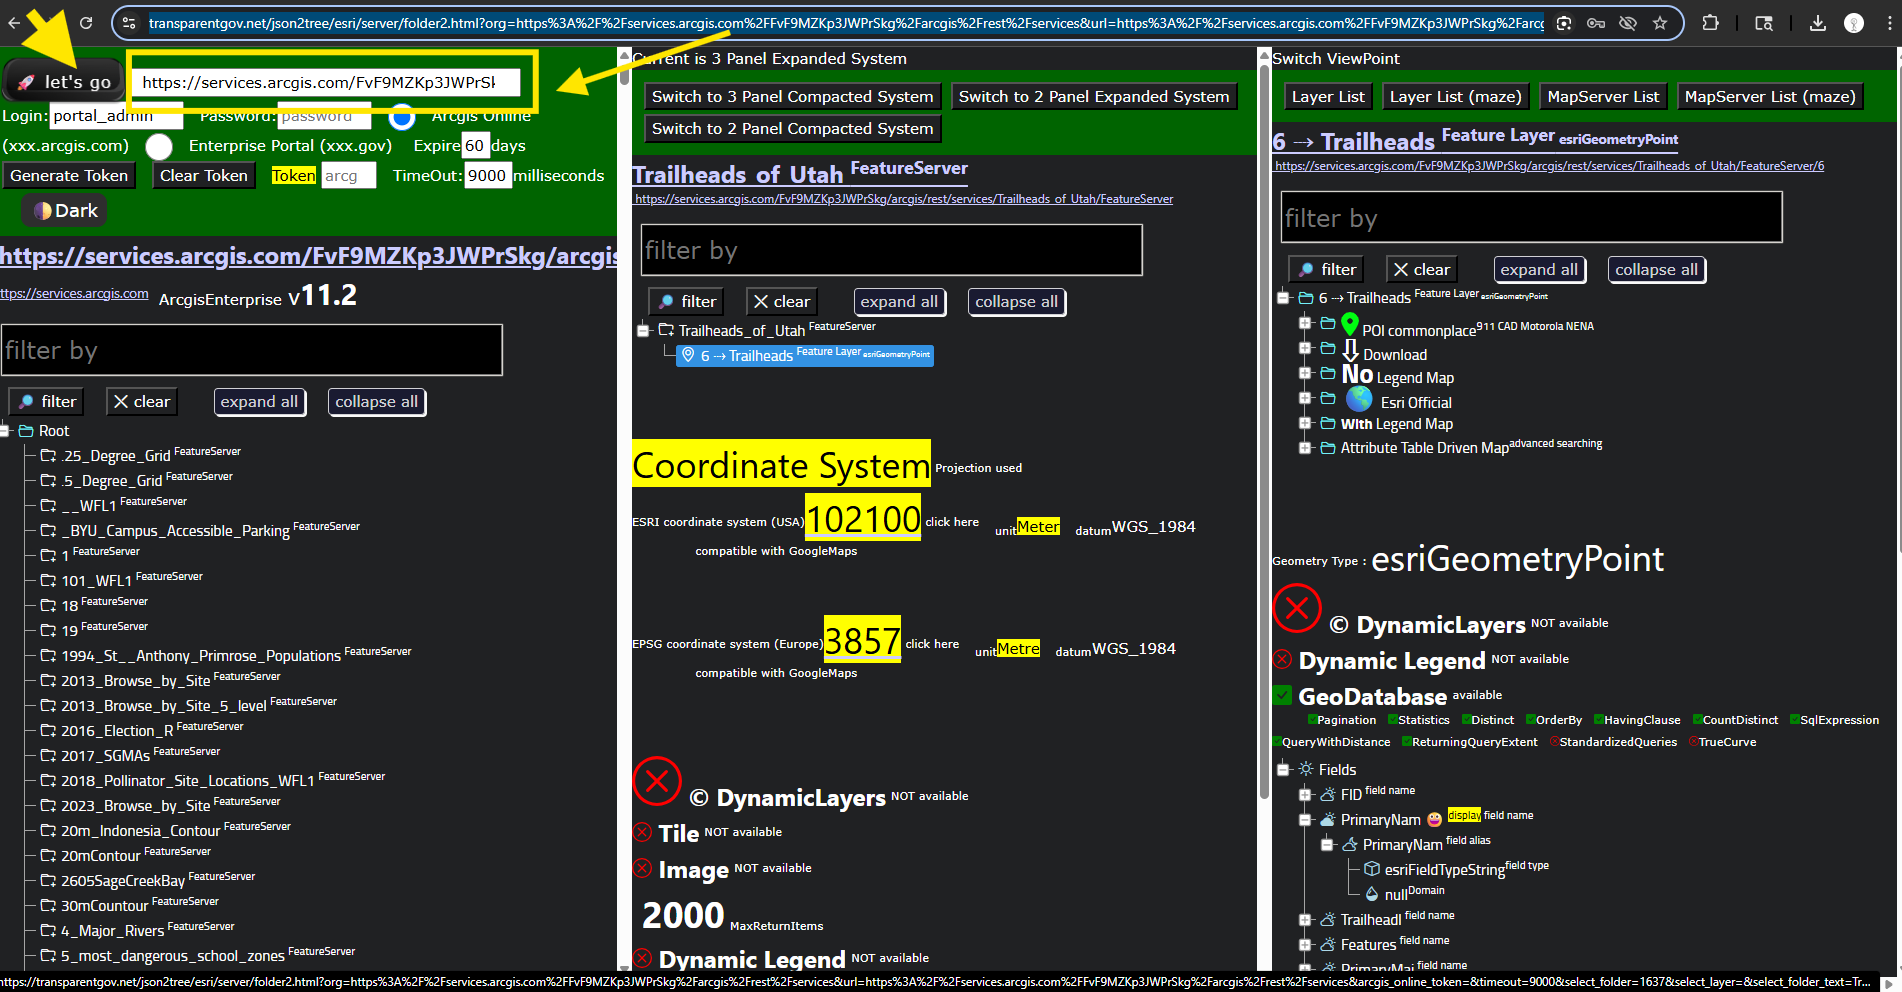This screenshot has width=1902, height=992.
Task: Switch to MapServer List viewpoint
Action: tap(1603, 97)
